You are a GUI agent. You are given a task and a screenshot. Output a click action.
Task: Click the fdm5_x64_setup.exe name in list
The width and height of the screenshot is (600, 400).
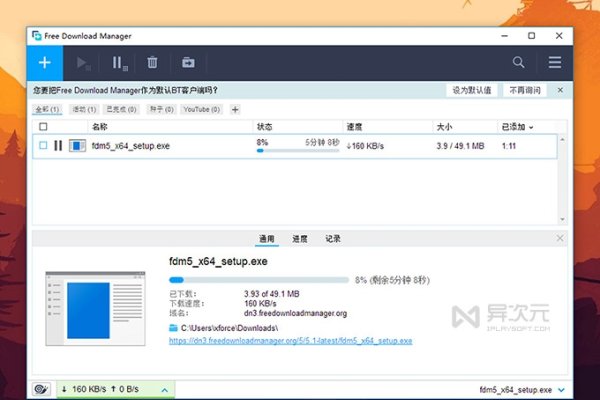130,146
